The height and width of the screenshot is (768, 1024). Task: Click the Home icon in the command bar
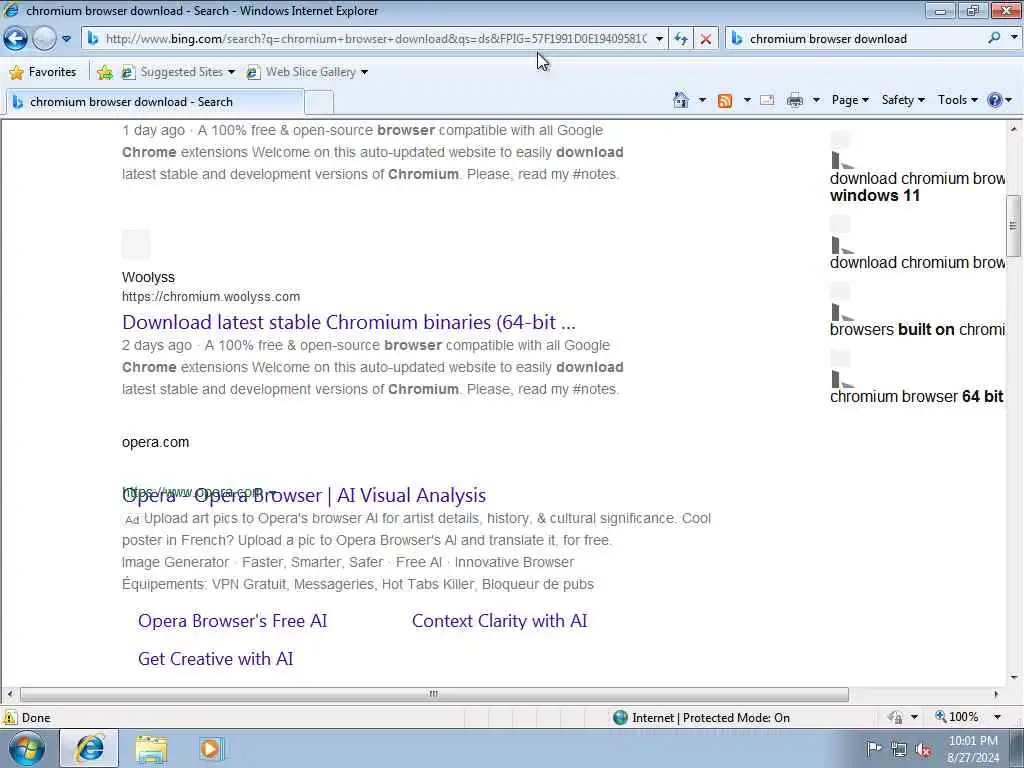tap(680, 100)
